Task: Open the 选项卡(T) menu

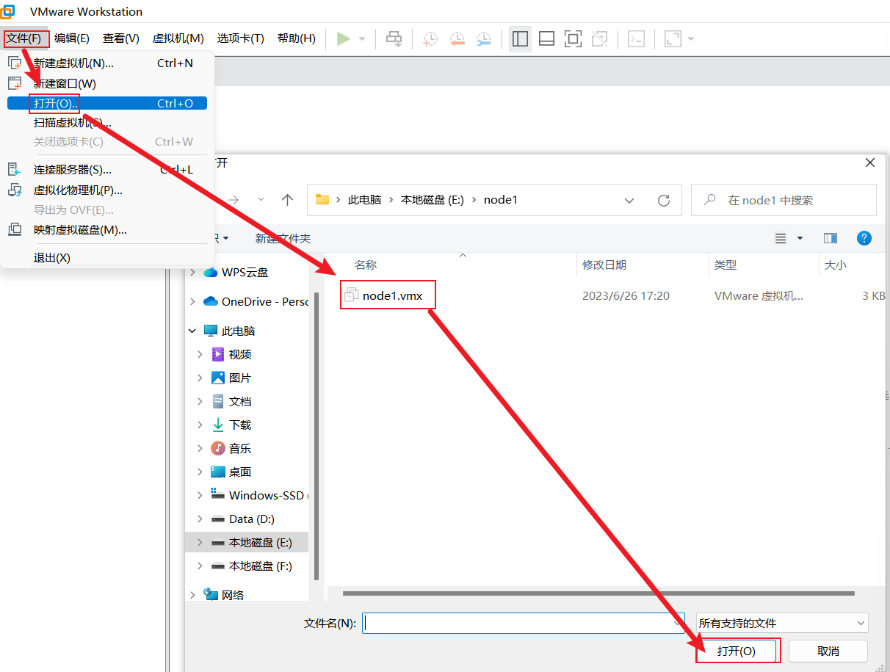Action: (241, 38)
